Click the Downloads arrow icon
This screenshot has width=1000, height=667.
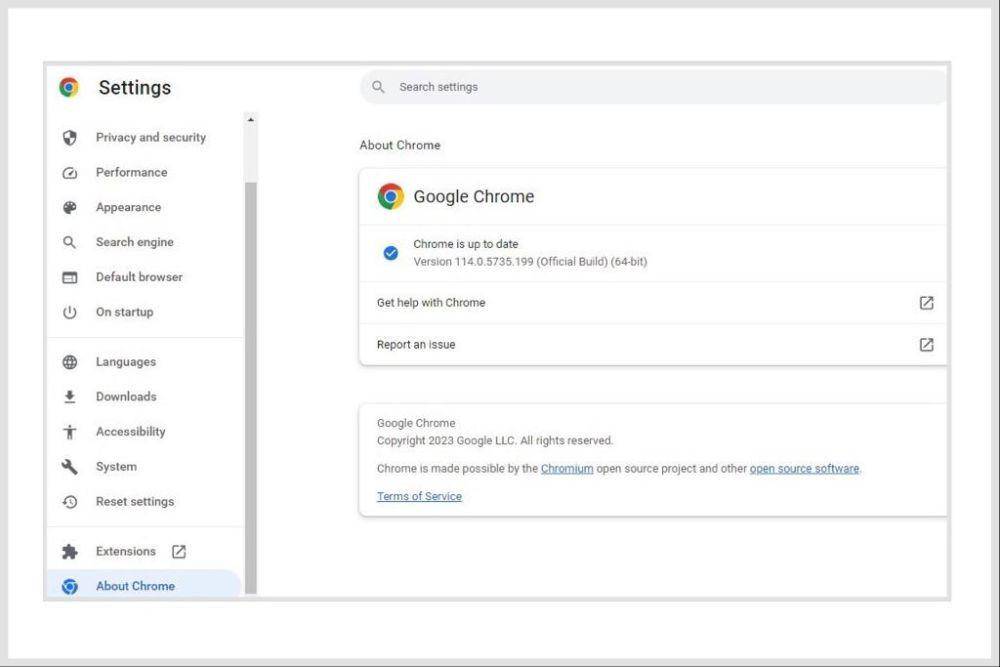(x=70, y=397)
